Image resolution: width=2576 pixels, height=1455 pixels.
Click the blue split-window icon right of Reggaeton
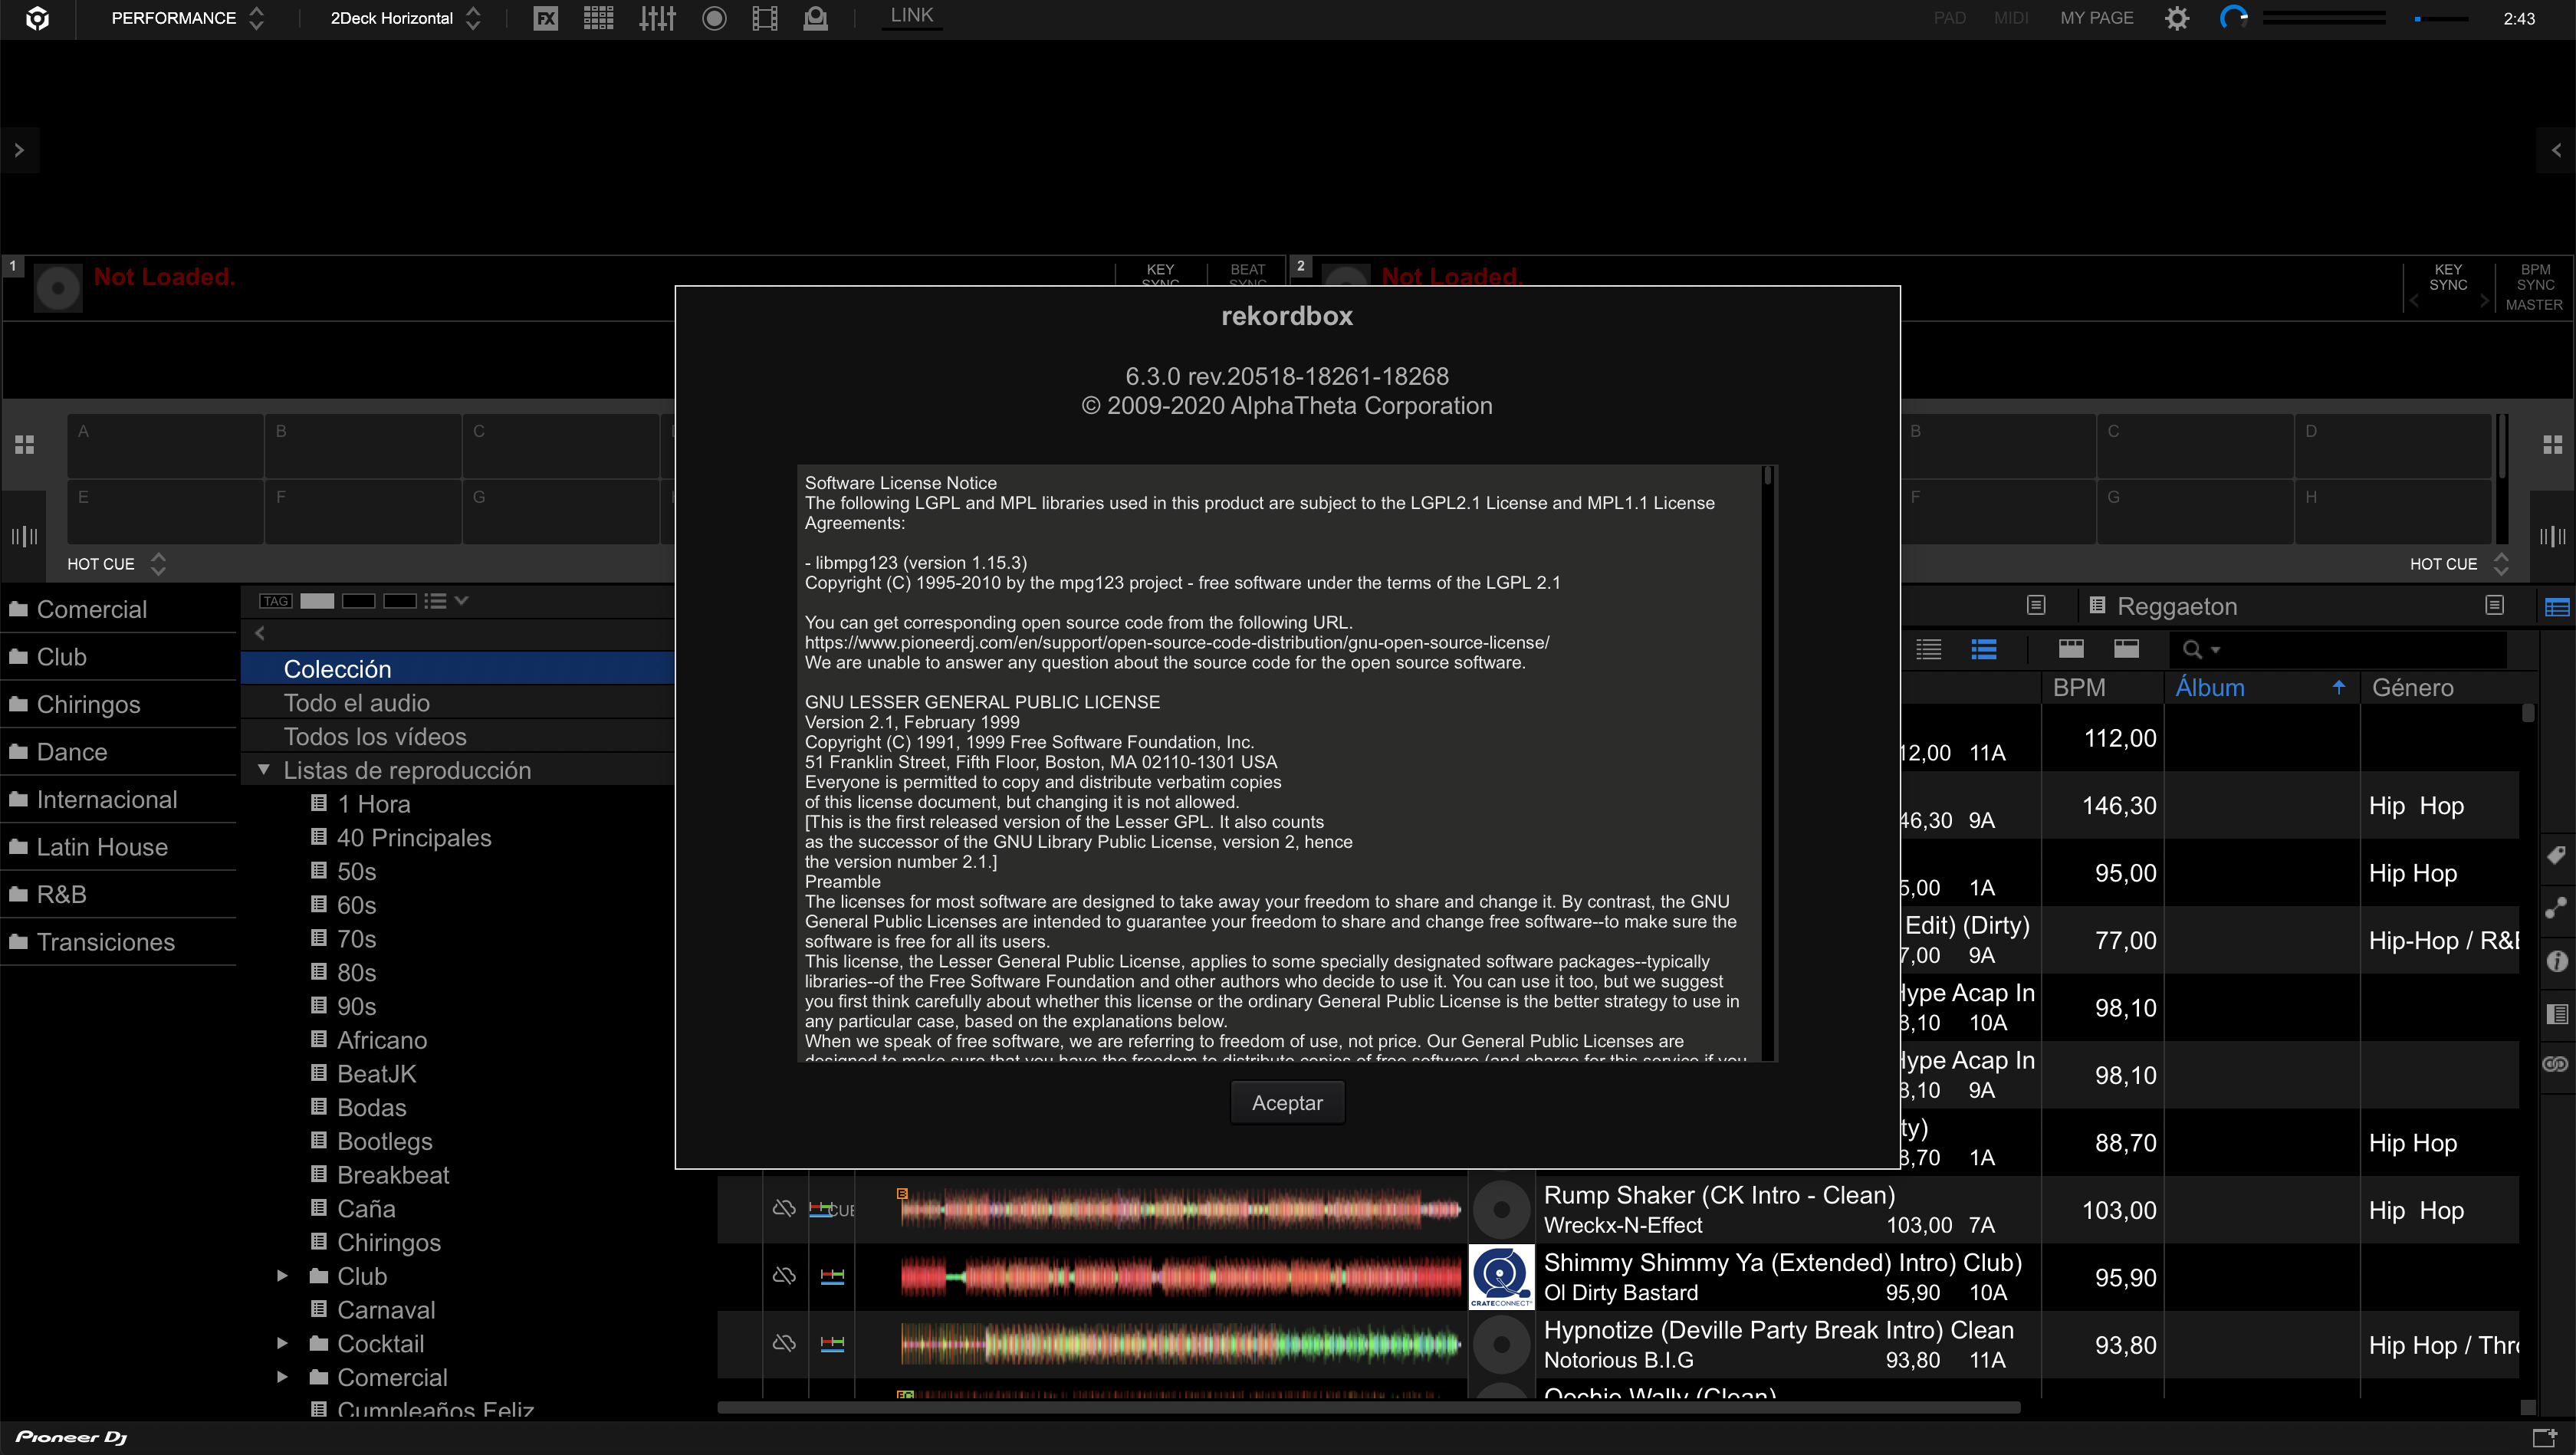tap(2557, 607)
